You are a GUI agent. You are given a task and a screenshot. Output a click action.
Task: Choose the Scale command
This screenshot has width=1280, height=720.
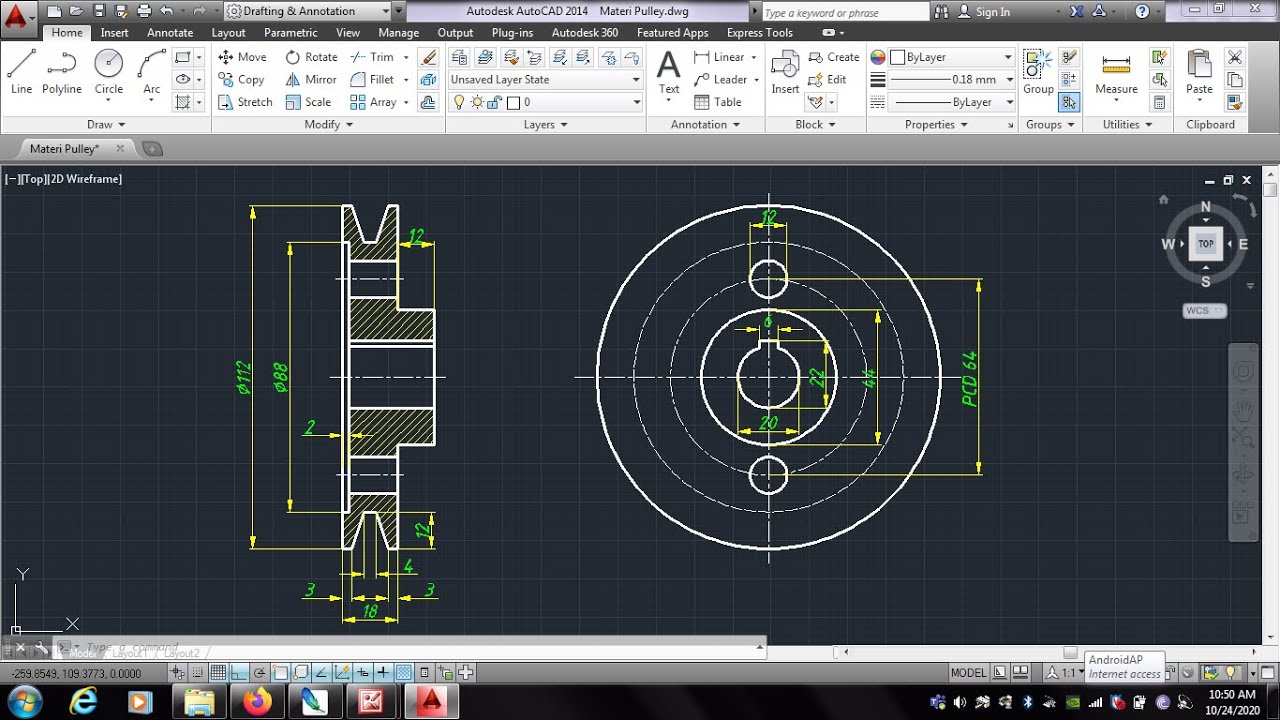click(308, 102)
